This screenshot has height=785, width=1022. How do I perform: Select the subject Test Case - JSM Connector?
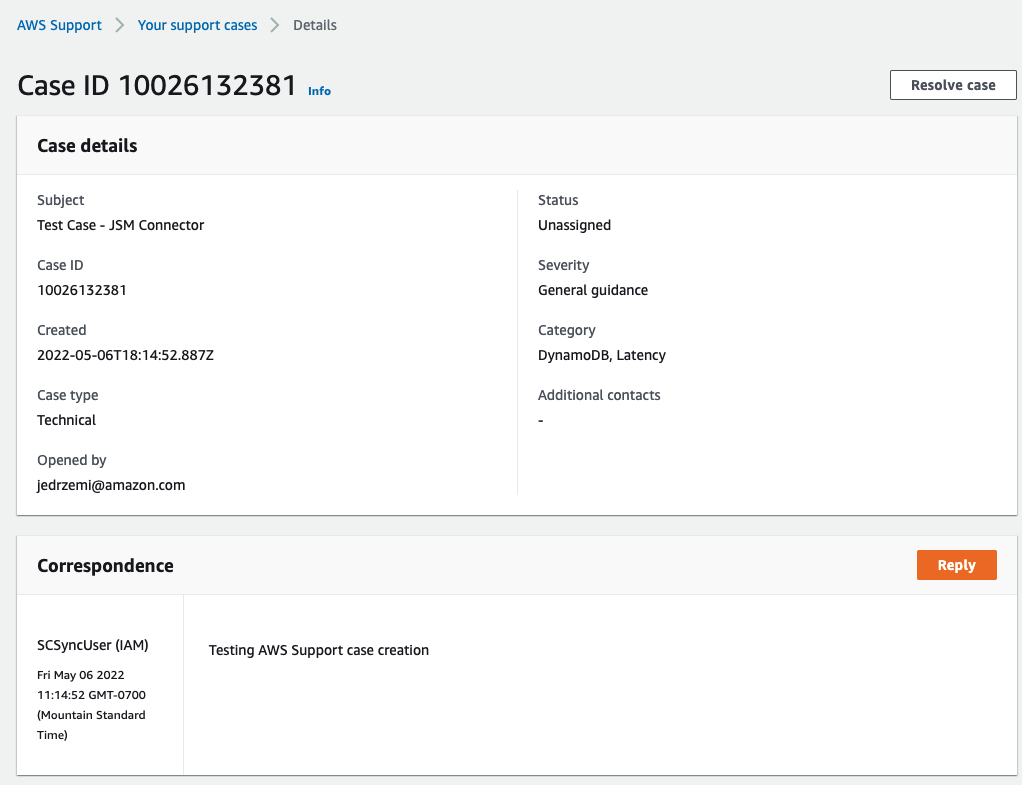120,225
